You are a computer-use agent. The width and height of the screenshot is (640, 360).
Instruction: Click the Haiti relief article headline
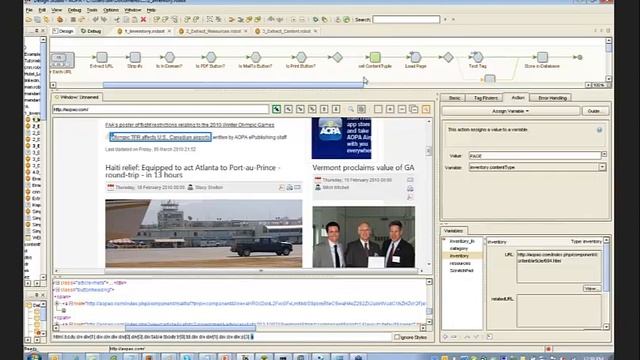click(193, 171)
